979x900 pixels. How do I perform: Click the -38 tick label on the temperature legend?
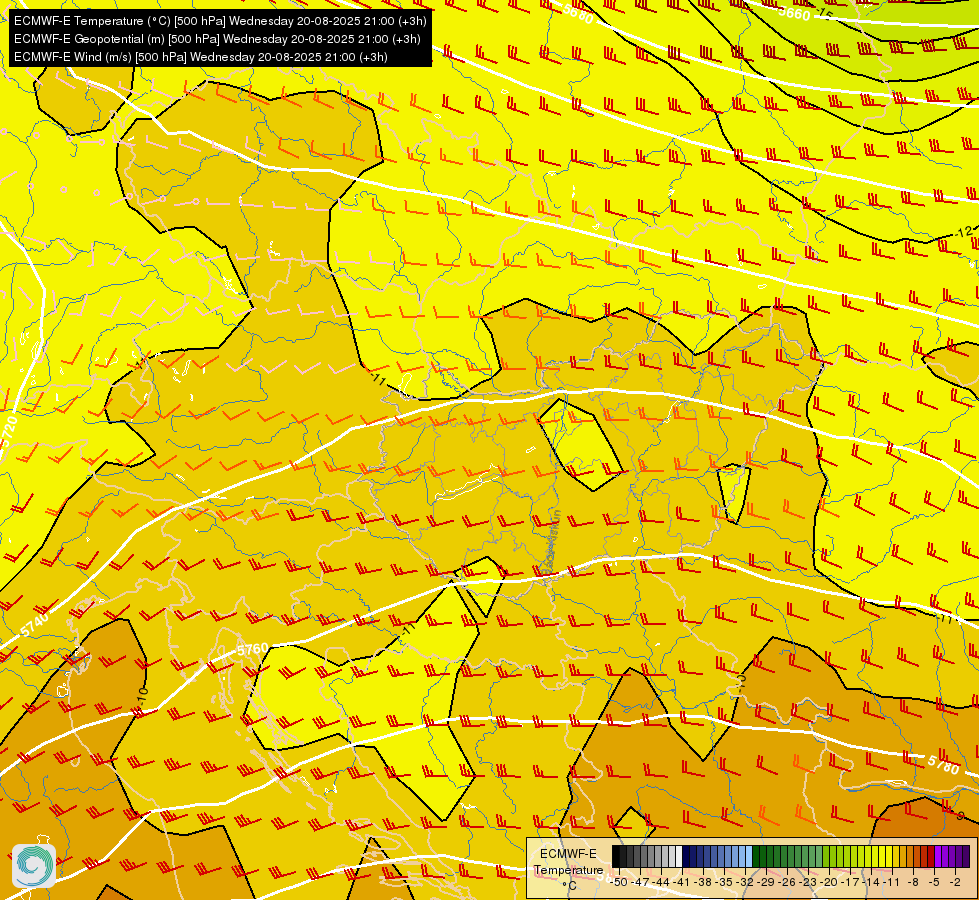704,882
